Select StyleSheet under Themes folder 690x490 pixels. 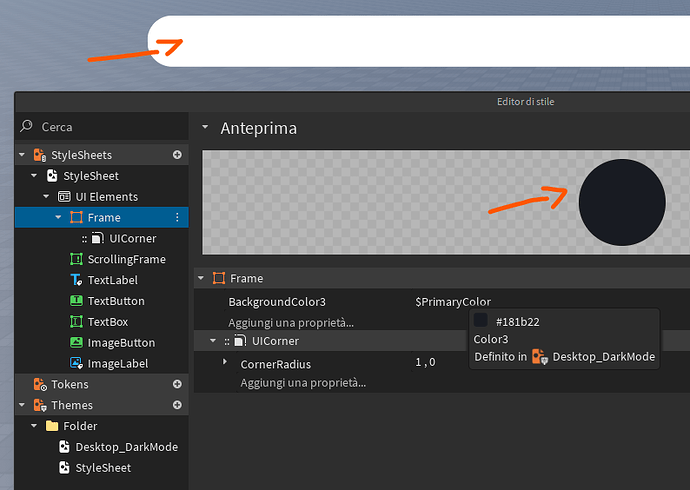coord(103,468)
